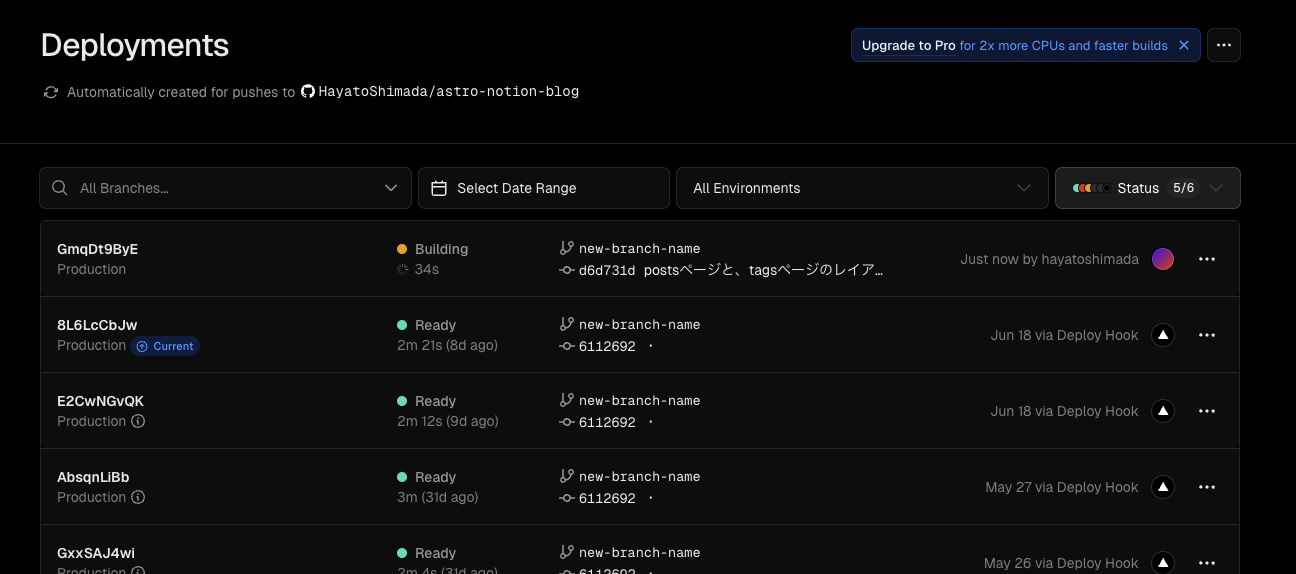Click the calendar icon in date range

click(x=438, y=188)
